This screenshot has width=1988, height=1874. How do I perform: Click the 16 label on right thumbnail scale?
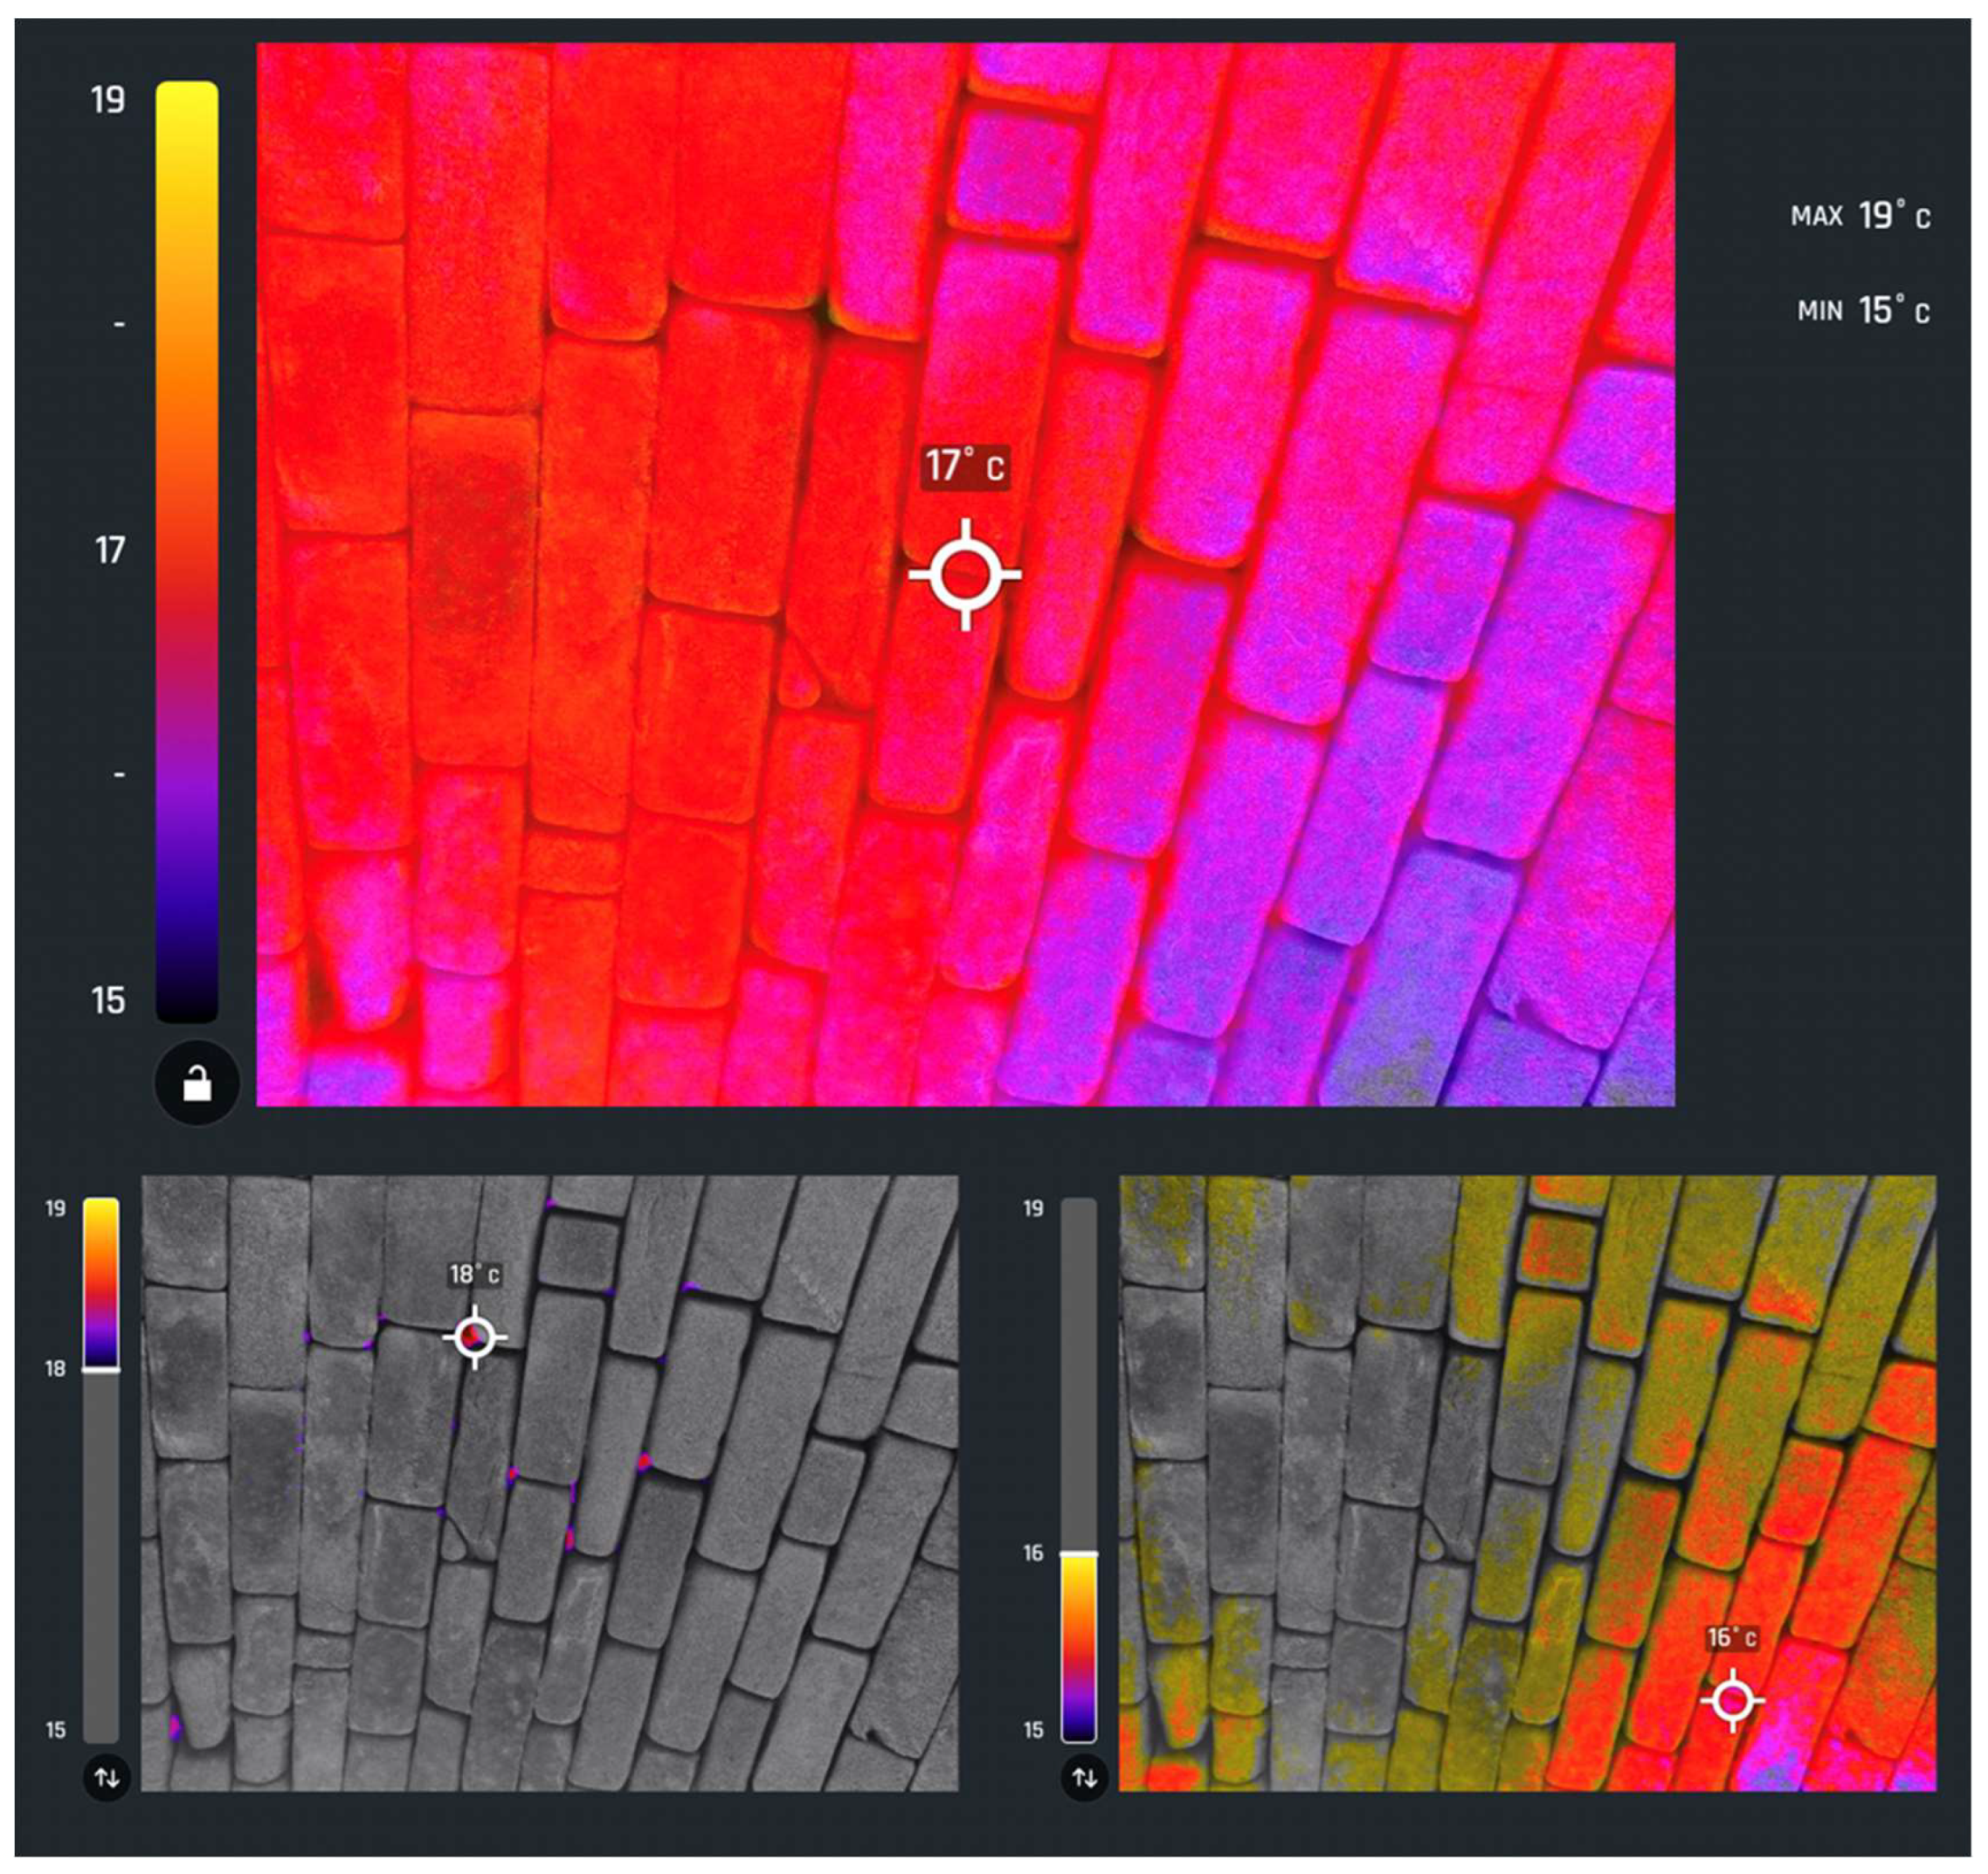point(1033,1552)
